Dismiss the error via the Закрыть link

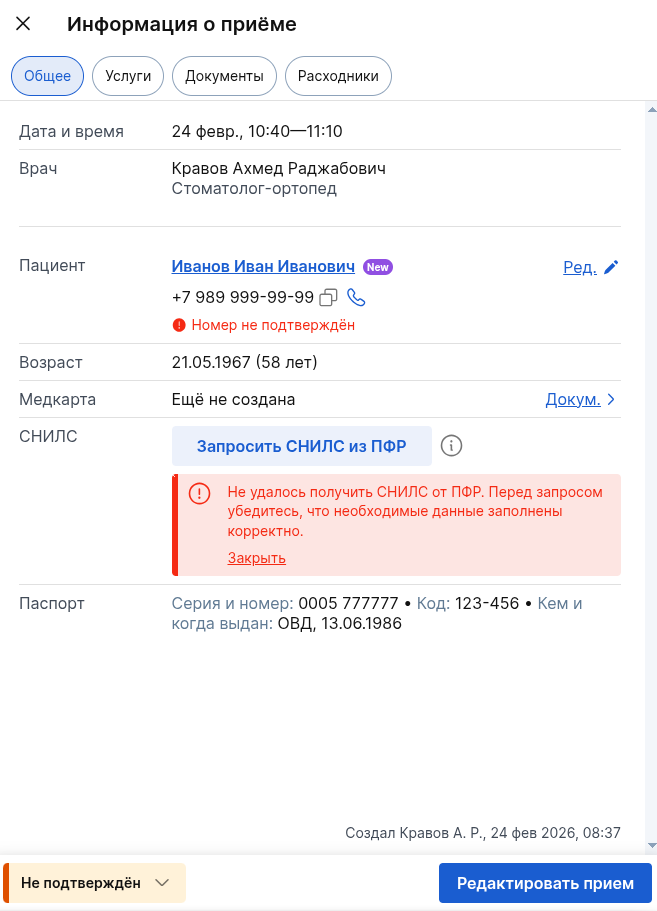coord(256,557)
